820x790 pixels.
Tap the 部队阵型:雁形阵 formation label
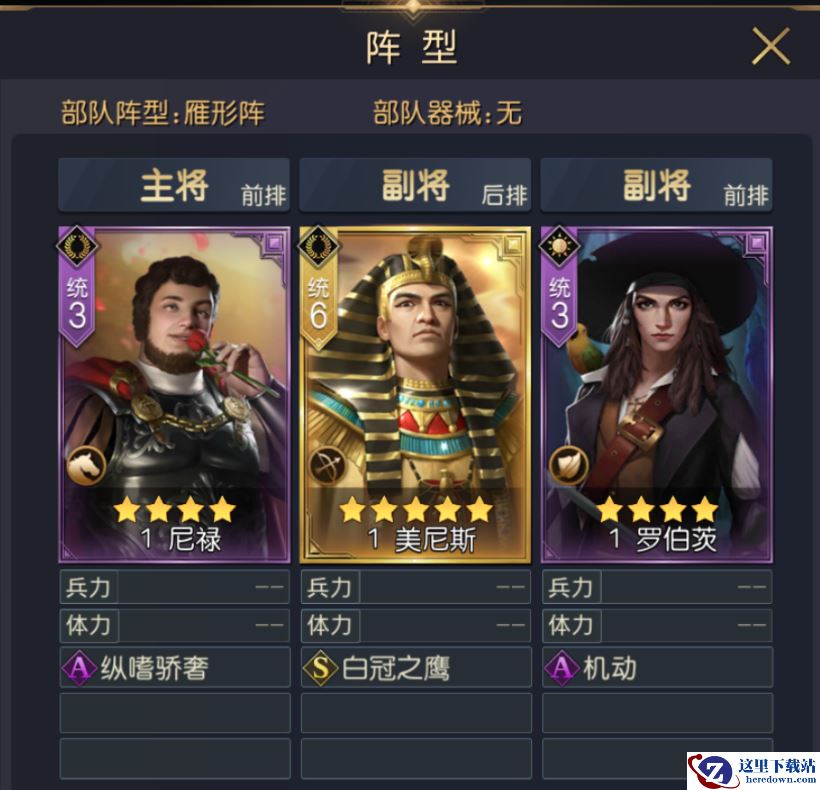point(163,112)
